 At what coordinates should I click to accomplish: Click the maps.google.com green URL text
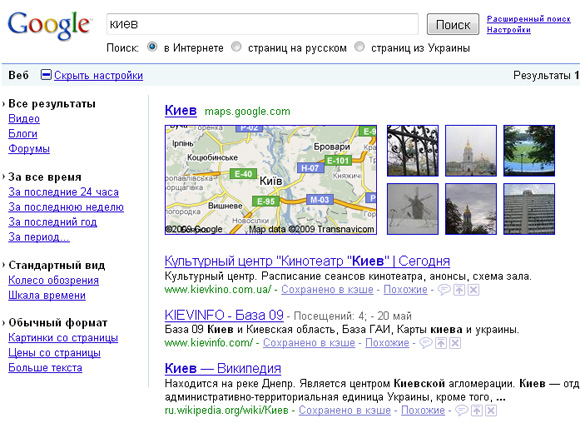point(247,111)
